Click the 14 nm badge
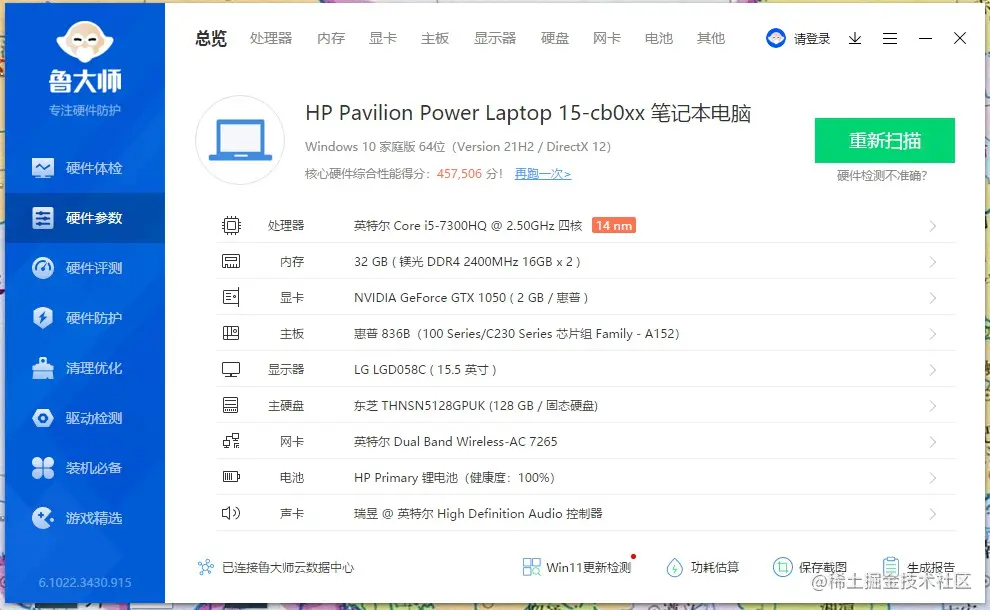Screen dimensions: 990x610 [x=614, y=225]
